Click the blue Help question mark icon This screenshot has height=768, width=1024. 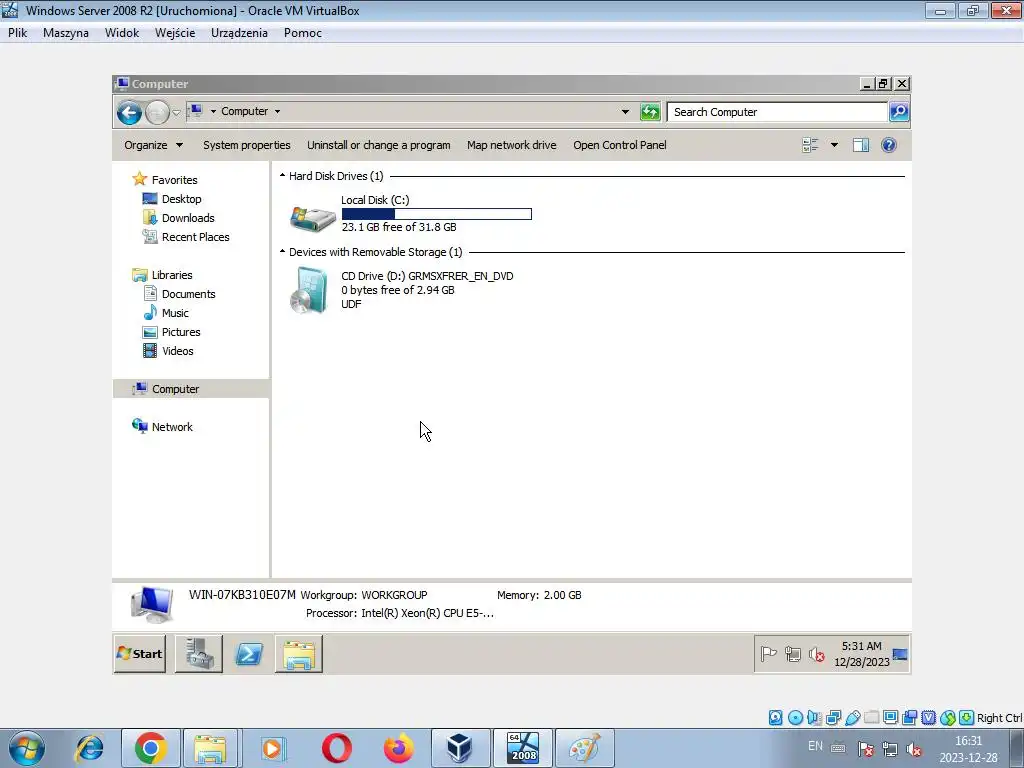tap(888, 145)
